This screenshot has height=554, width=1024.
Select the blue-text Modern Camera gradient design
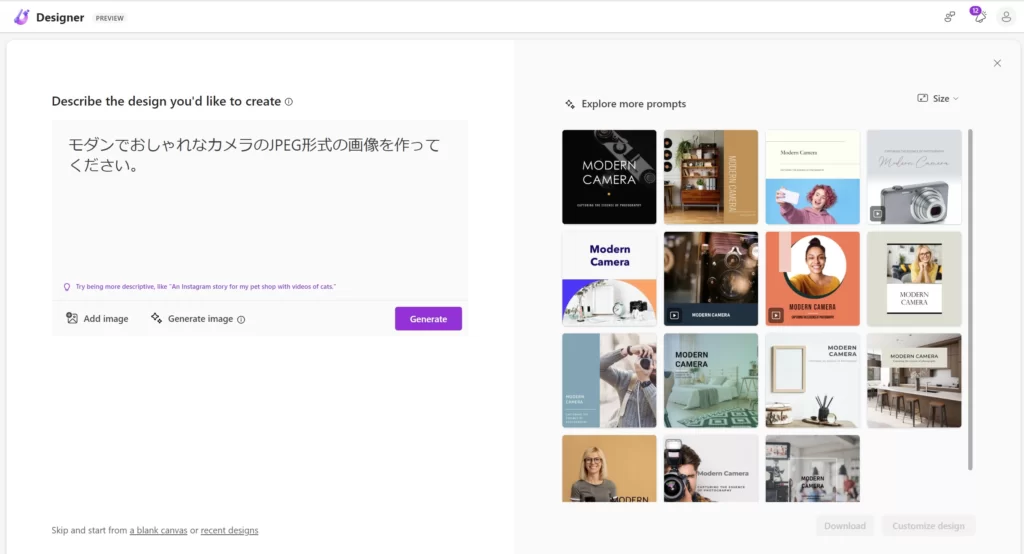click(609, 279)
